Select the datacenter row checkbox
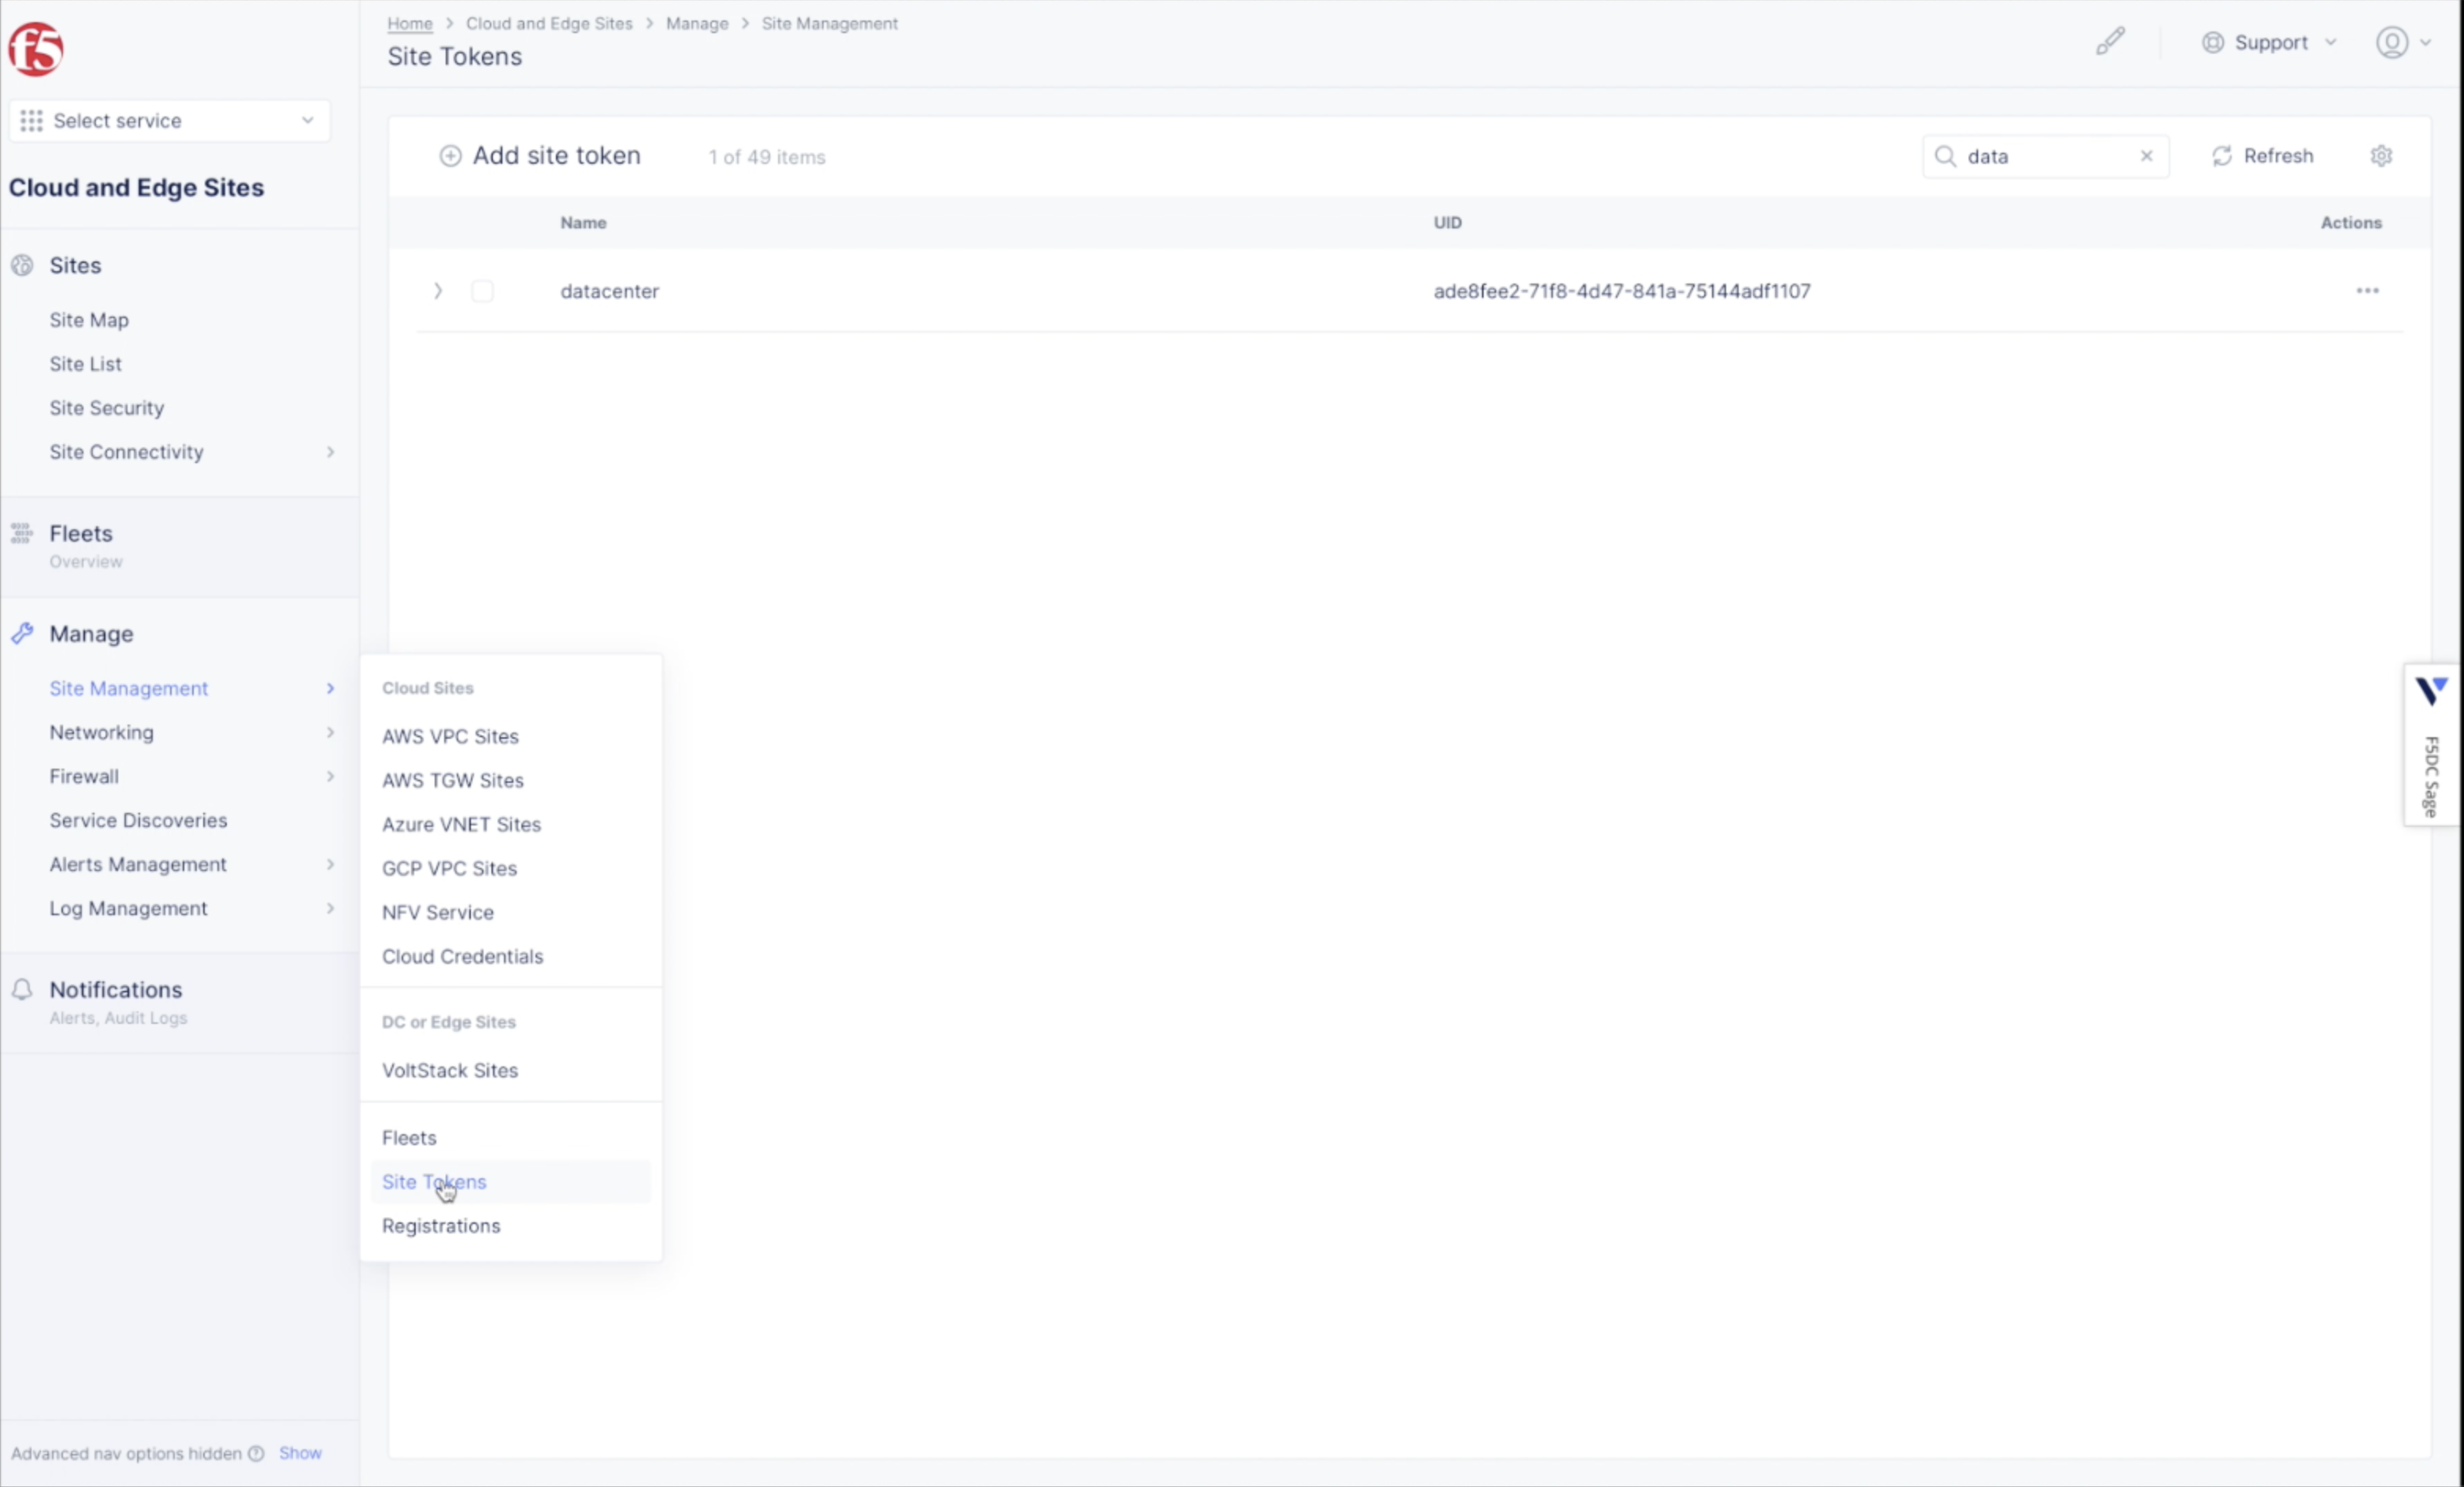This screenshot has height=1487, width=2464. click(483, 291)
